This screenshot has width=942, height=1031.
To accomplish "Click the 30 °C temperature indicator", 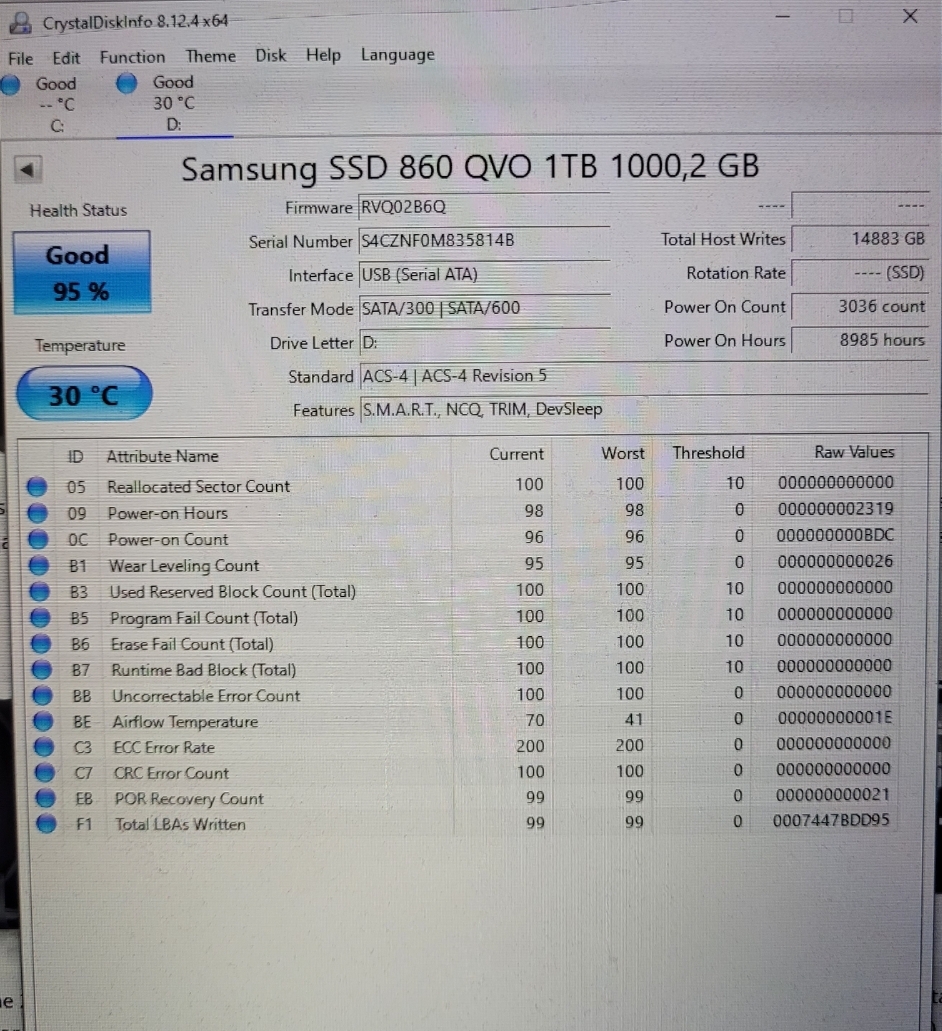I will pyautogui.click(x=84, y=396).
